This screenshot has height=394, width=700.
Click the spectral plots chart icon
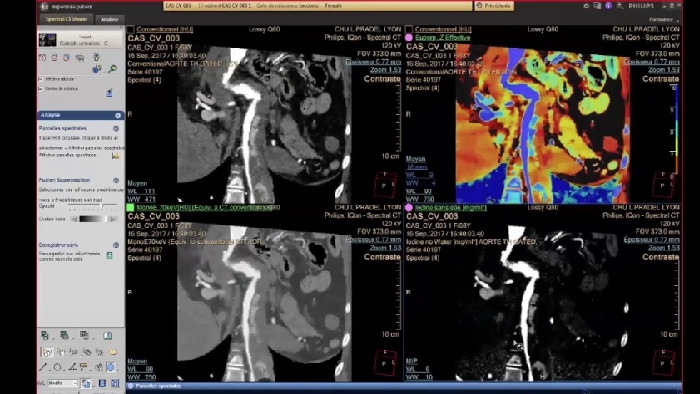(x=116, y=156)
